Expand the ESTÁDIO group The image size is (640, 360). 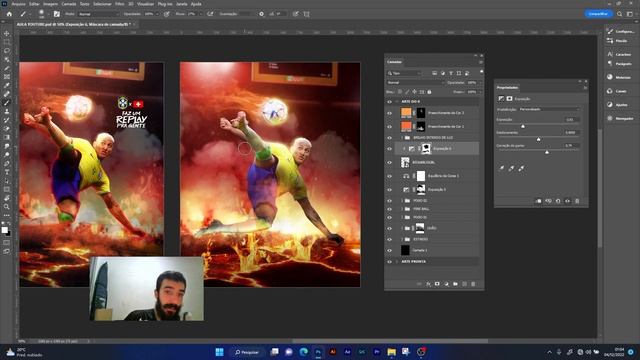pyautogui.click(x=402, y=239)
